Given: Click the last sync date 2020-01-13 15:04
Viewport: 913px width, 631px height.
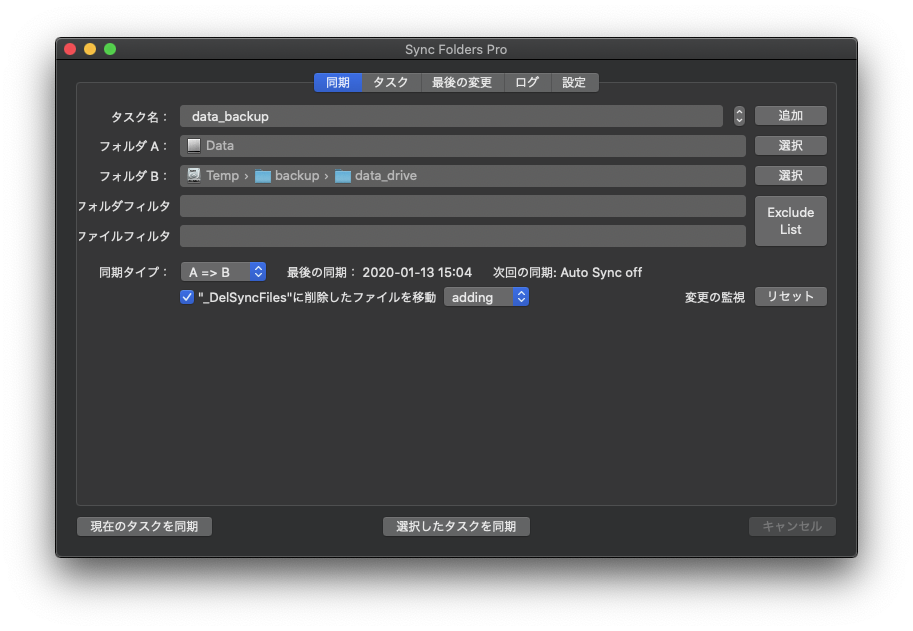Looking at the screenshot, I should click(x=417, y=272).
